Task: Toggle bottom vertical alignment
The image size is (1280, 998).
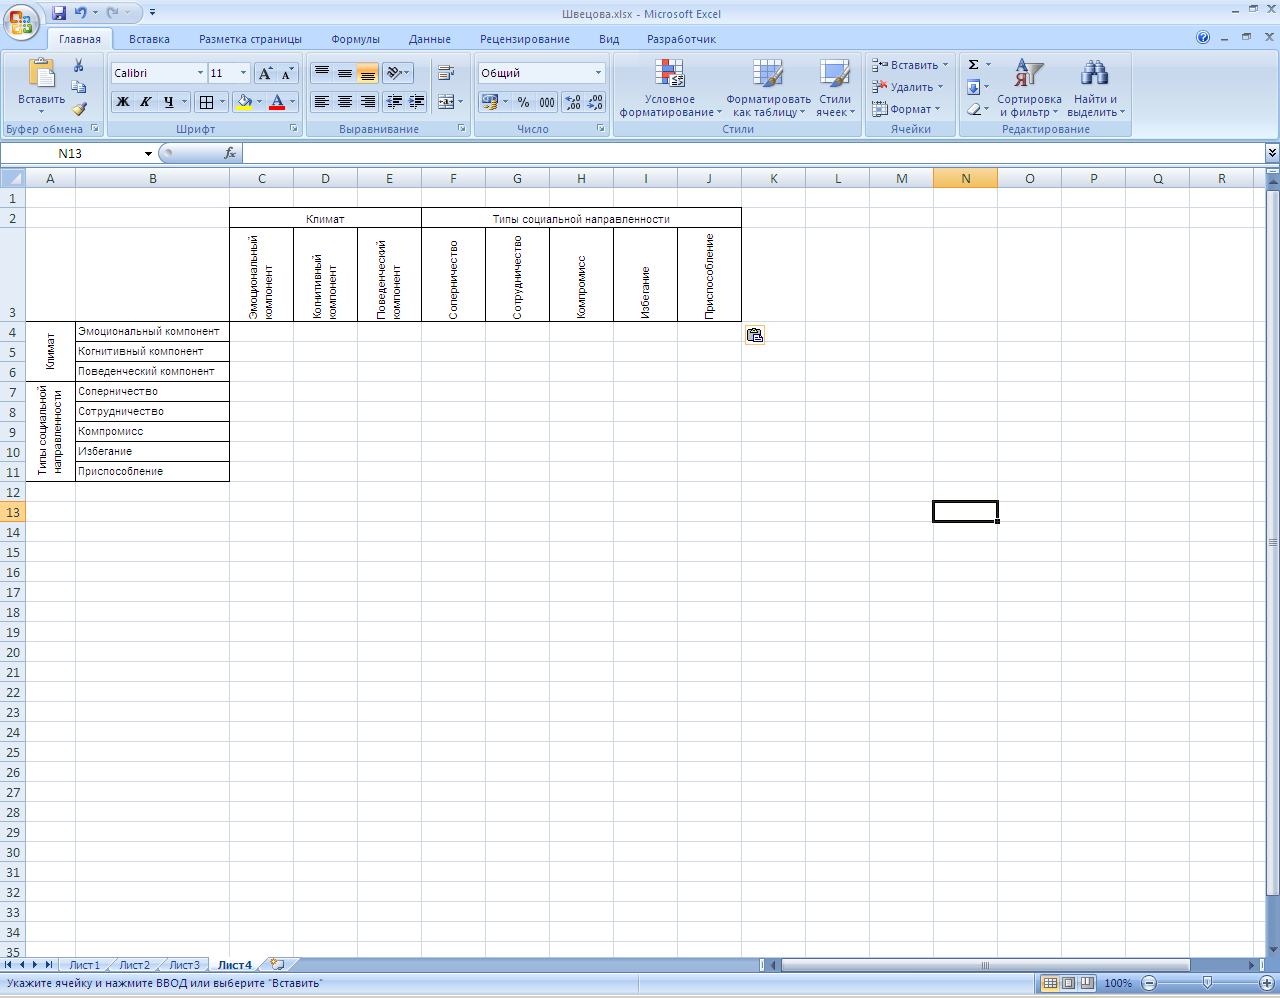Action: pyautogui.click(x=367, y=73)
